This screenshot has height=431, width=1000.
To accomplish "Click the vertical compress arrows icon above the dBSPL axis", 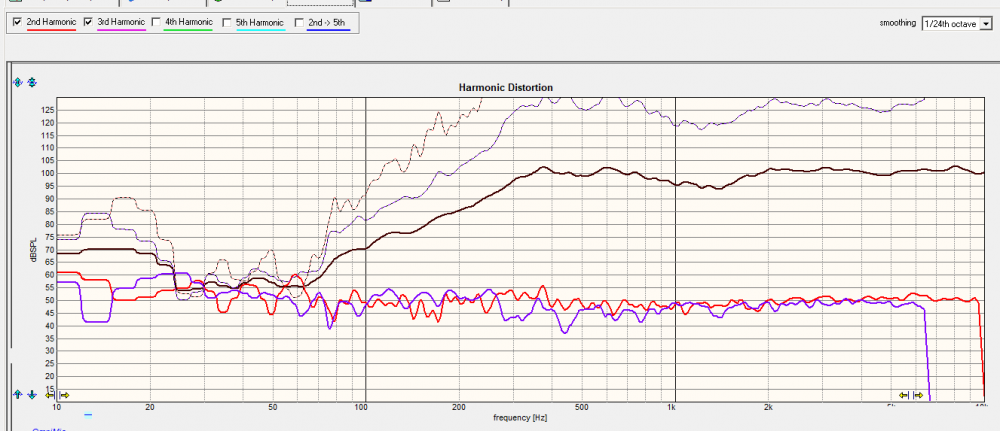I will click(x=30, y=82).
